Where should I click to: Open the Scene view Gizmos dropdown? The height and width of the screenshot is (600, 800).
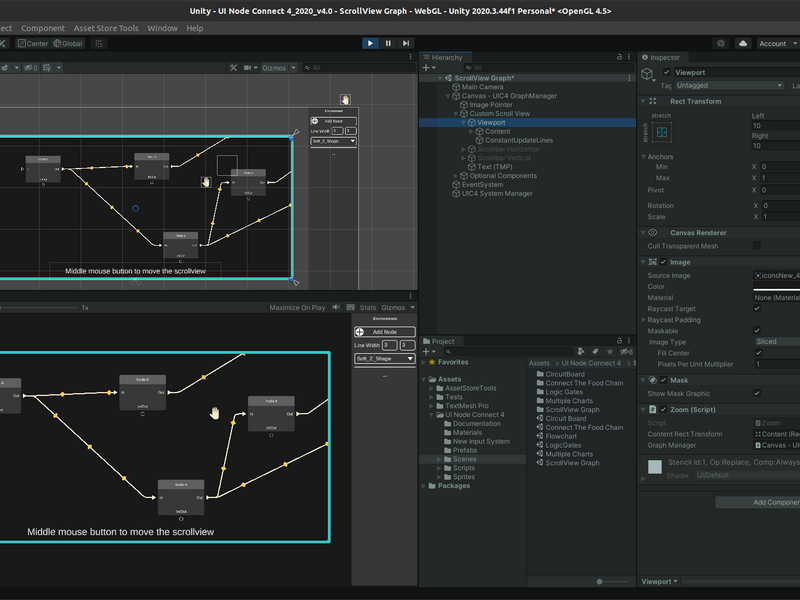tap(279, 67)
